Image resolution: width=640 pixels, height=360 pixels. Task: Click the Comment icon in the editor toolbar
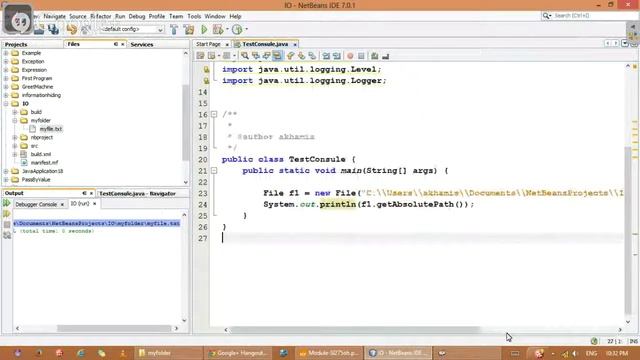(374, 56)
